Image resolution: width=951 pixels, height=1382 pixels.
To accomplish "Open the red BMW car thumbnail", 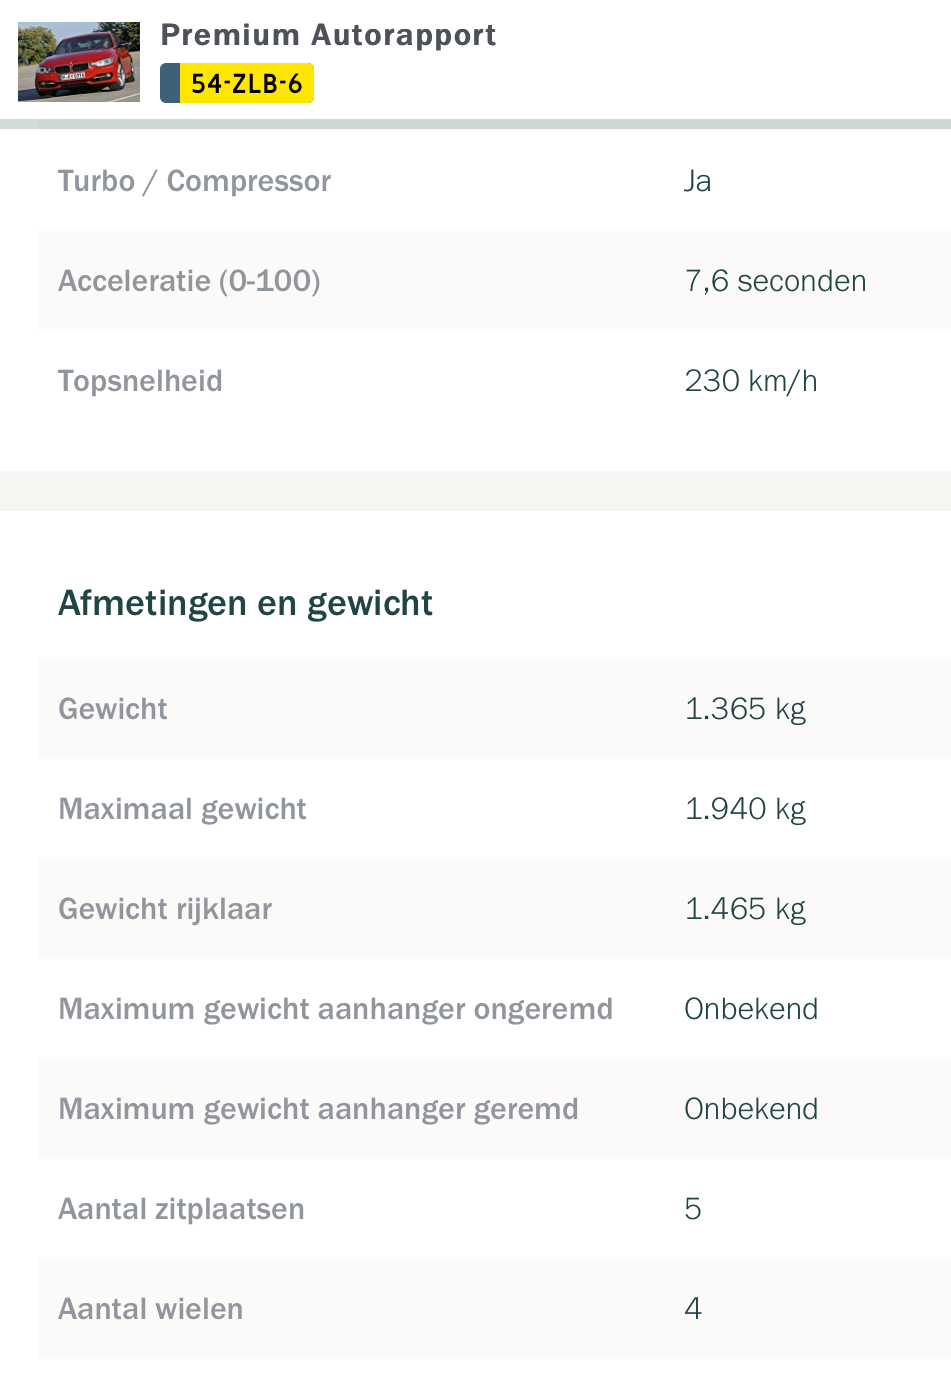I will point(79,62).
